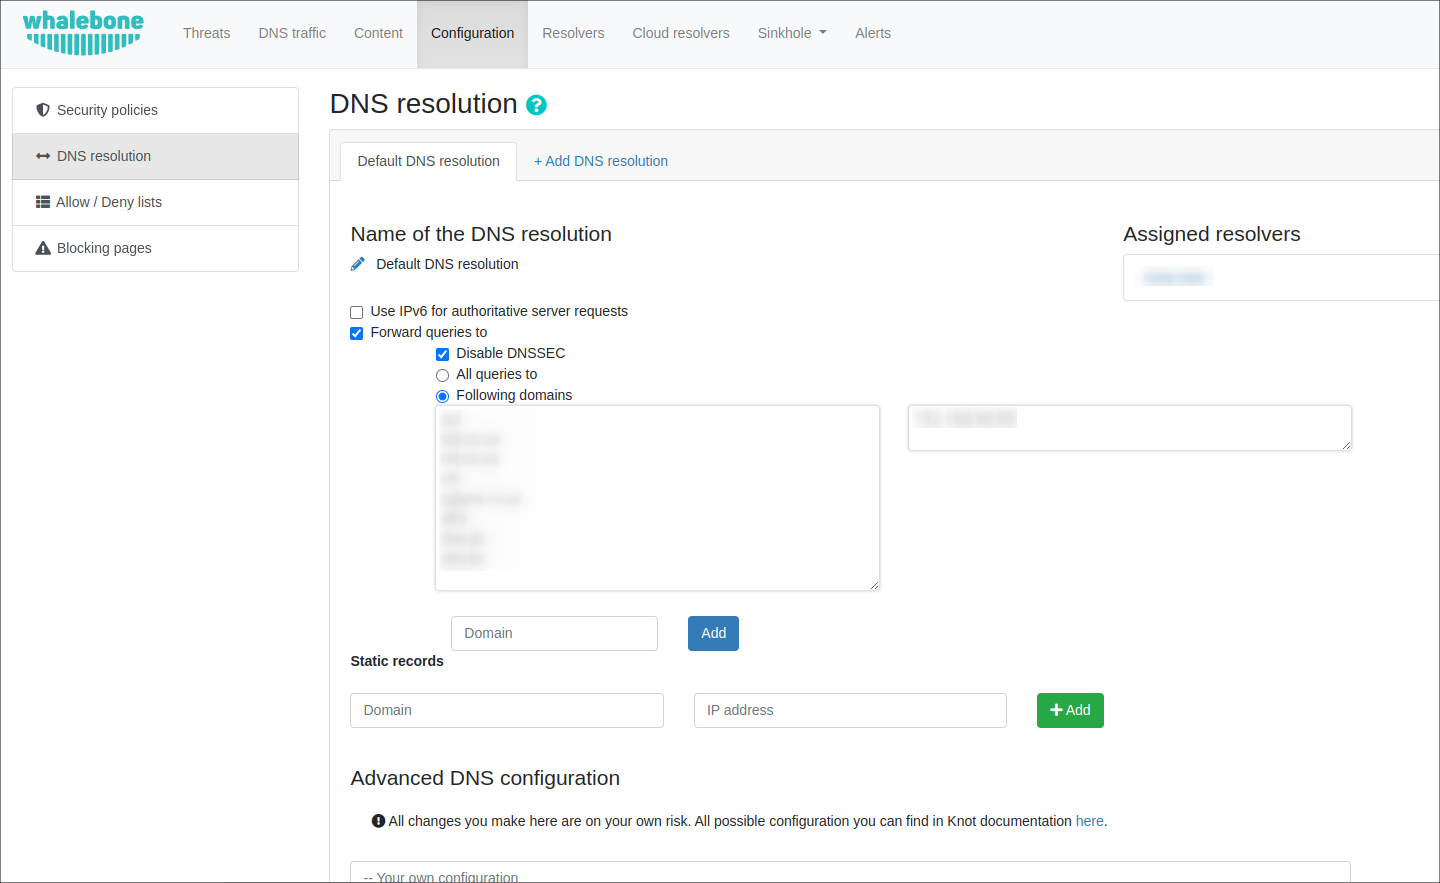The width and height of the screenshot is (1440, 883).
Task: Click the warning icon for Blocking pages
Action: pos(43,248)
